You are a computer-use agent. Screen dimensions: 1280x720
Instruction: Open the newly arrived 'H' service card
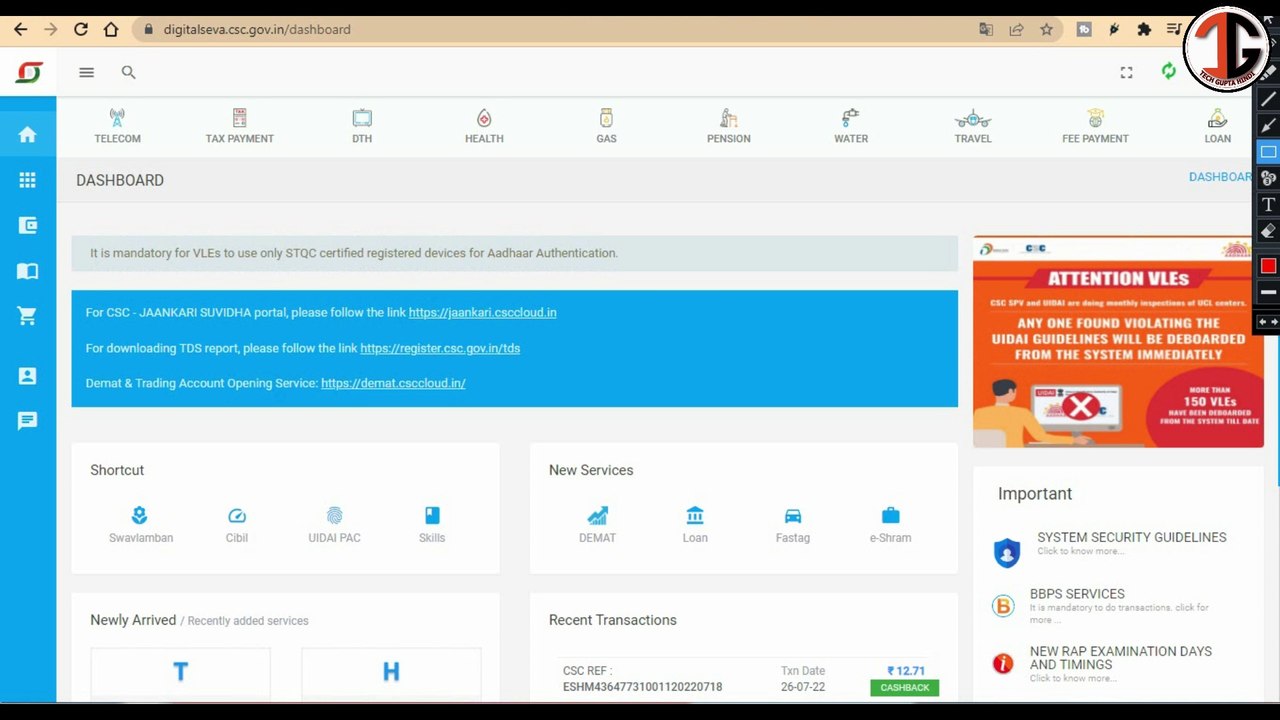[391, 673]
